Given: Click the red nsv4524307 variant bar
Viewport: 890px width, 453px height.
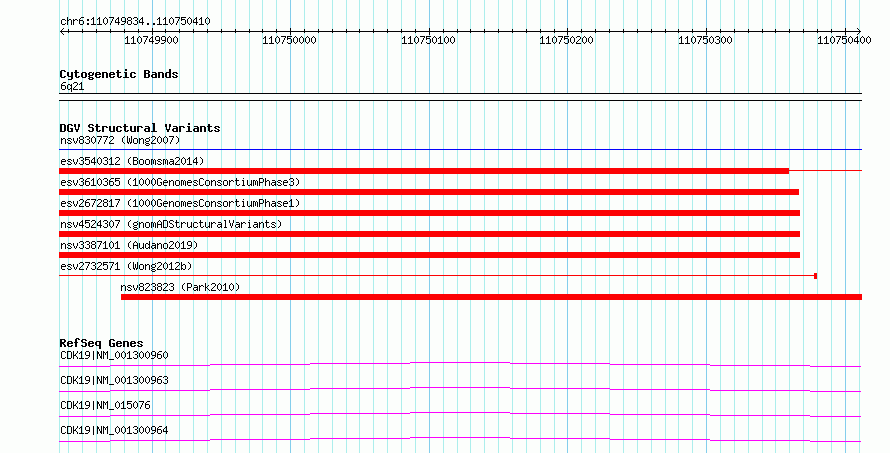Looking at the screenshot, I should tap(430, 234).
